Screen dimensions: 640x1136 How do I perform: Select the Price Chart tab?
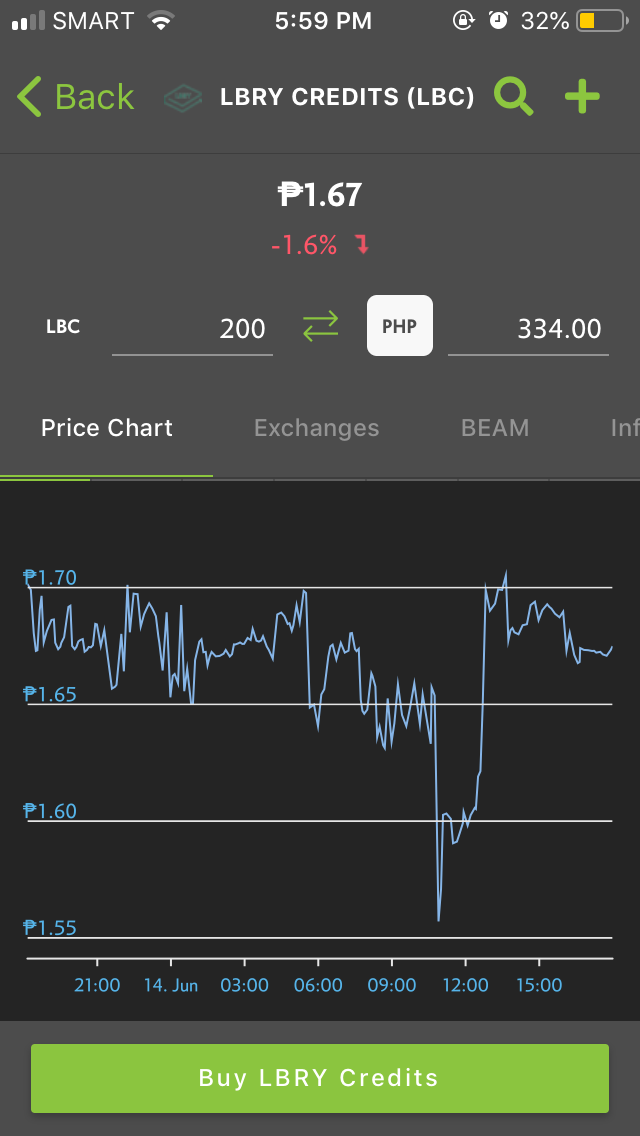(107, 428)
